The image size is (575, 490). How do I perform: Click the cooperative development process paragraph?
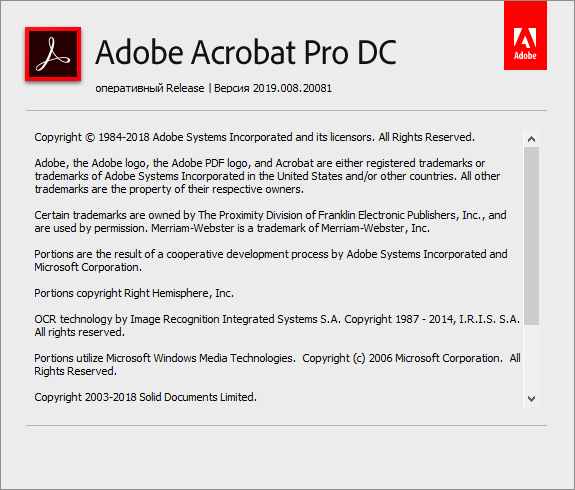click(x=271, y=260)
